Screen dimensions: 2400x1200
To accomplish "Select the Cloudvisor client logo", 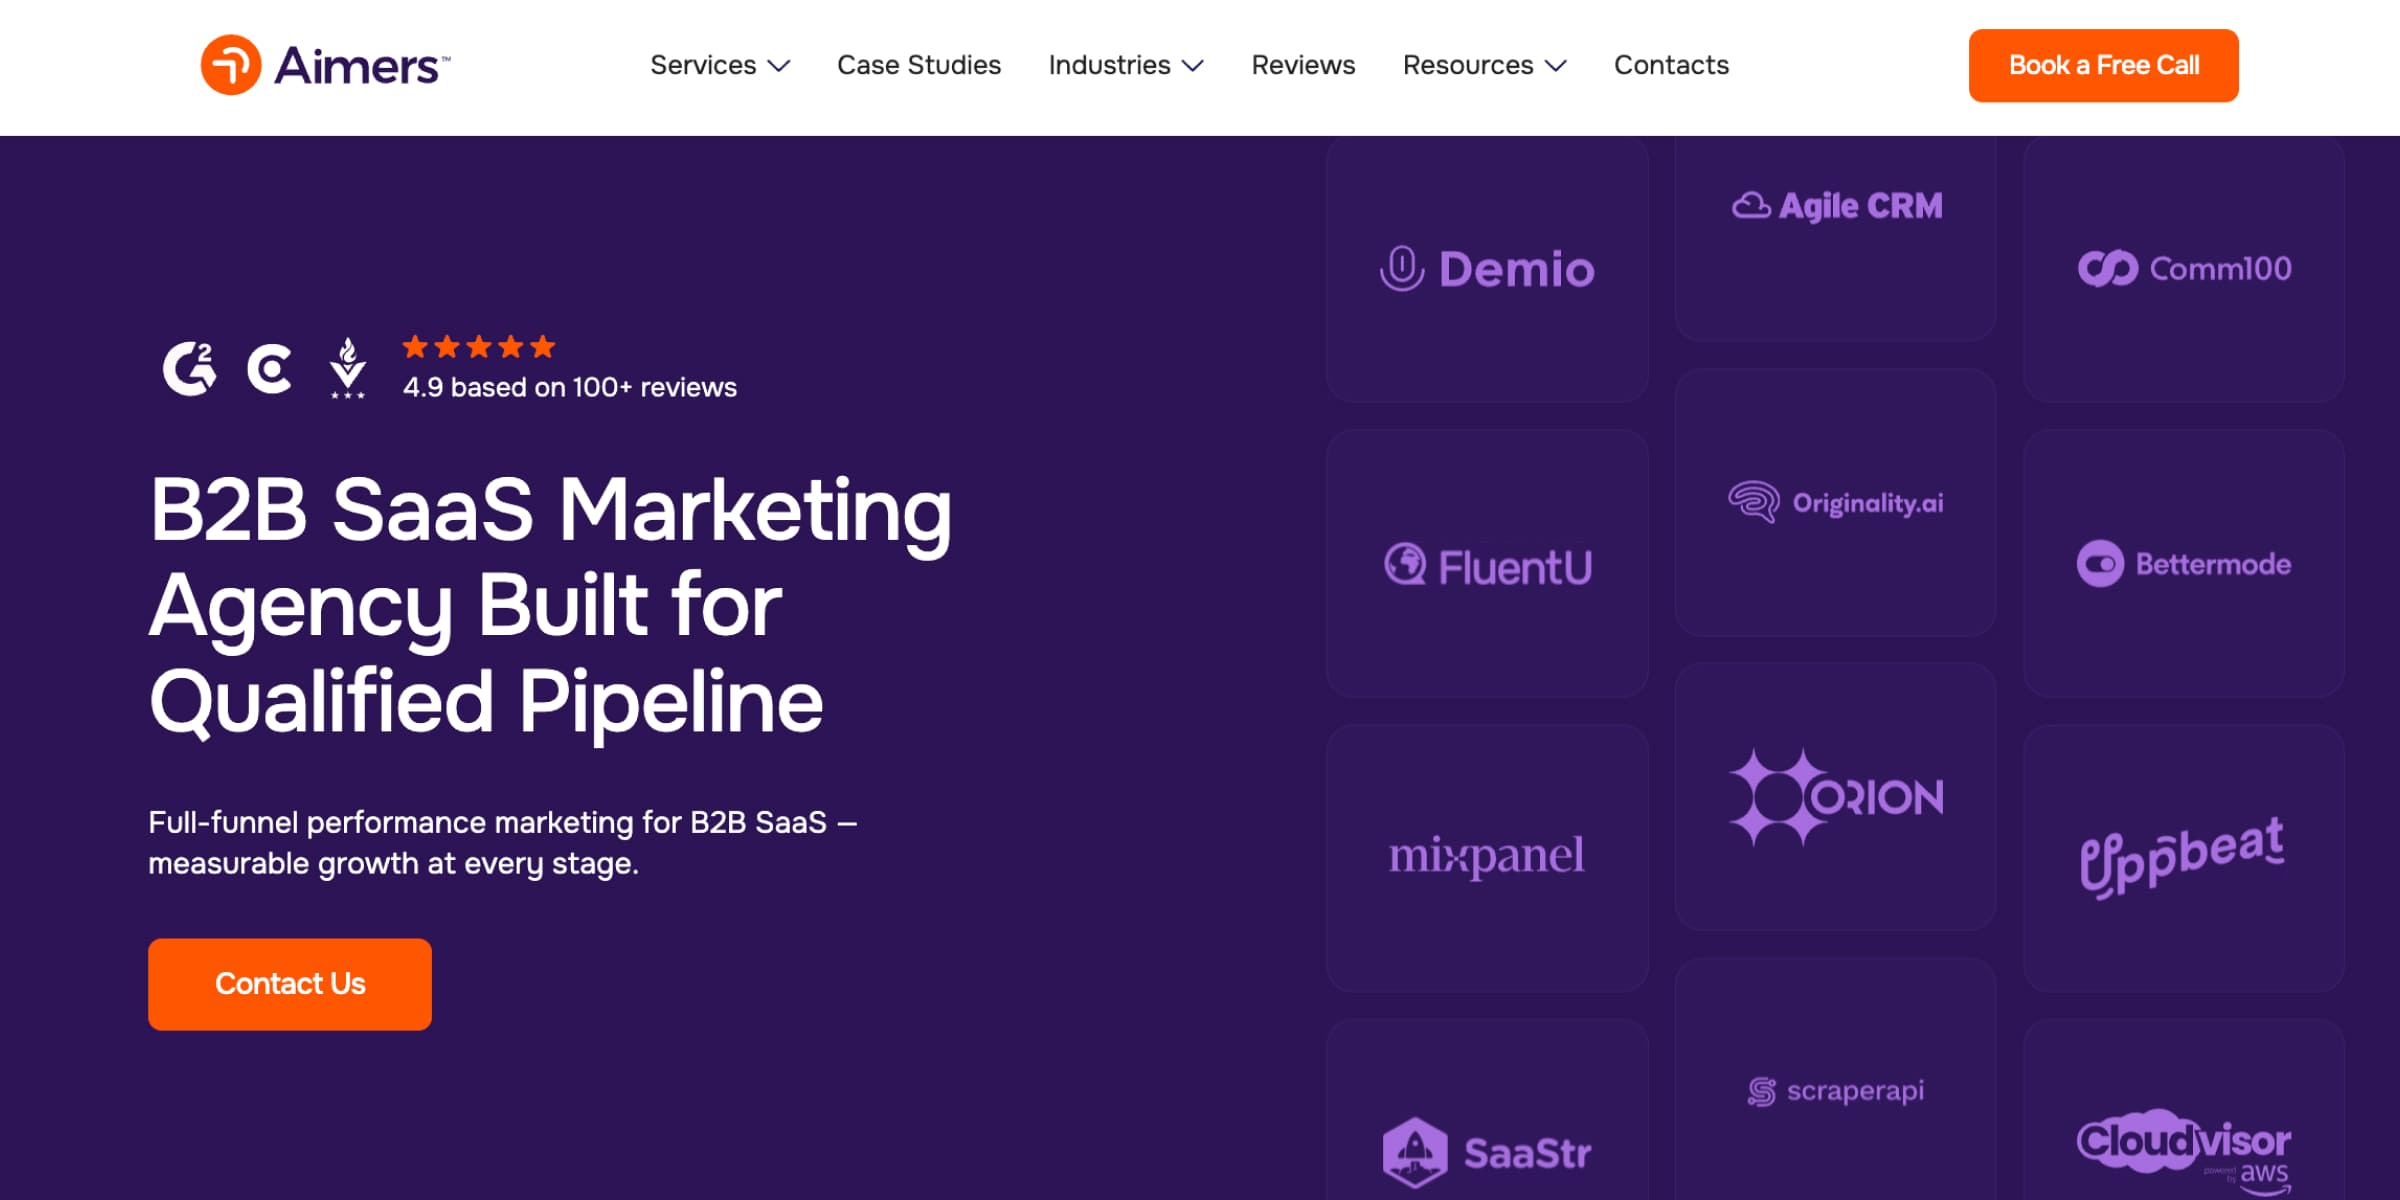I will point(2185,1152).
